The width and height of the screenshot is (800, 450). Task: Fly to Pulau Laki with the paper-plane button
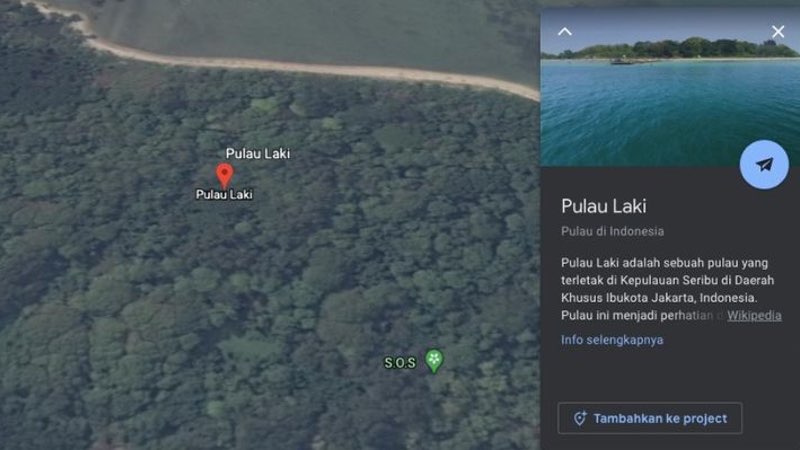click(x=764, y=165)
